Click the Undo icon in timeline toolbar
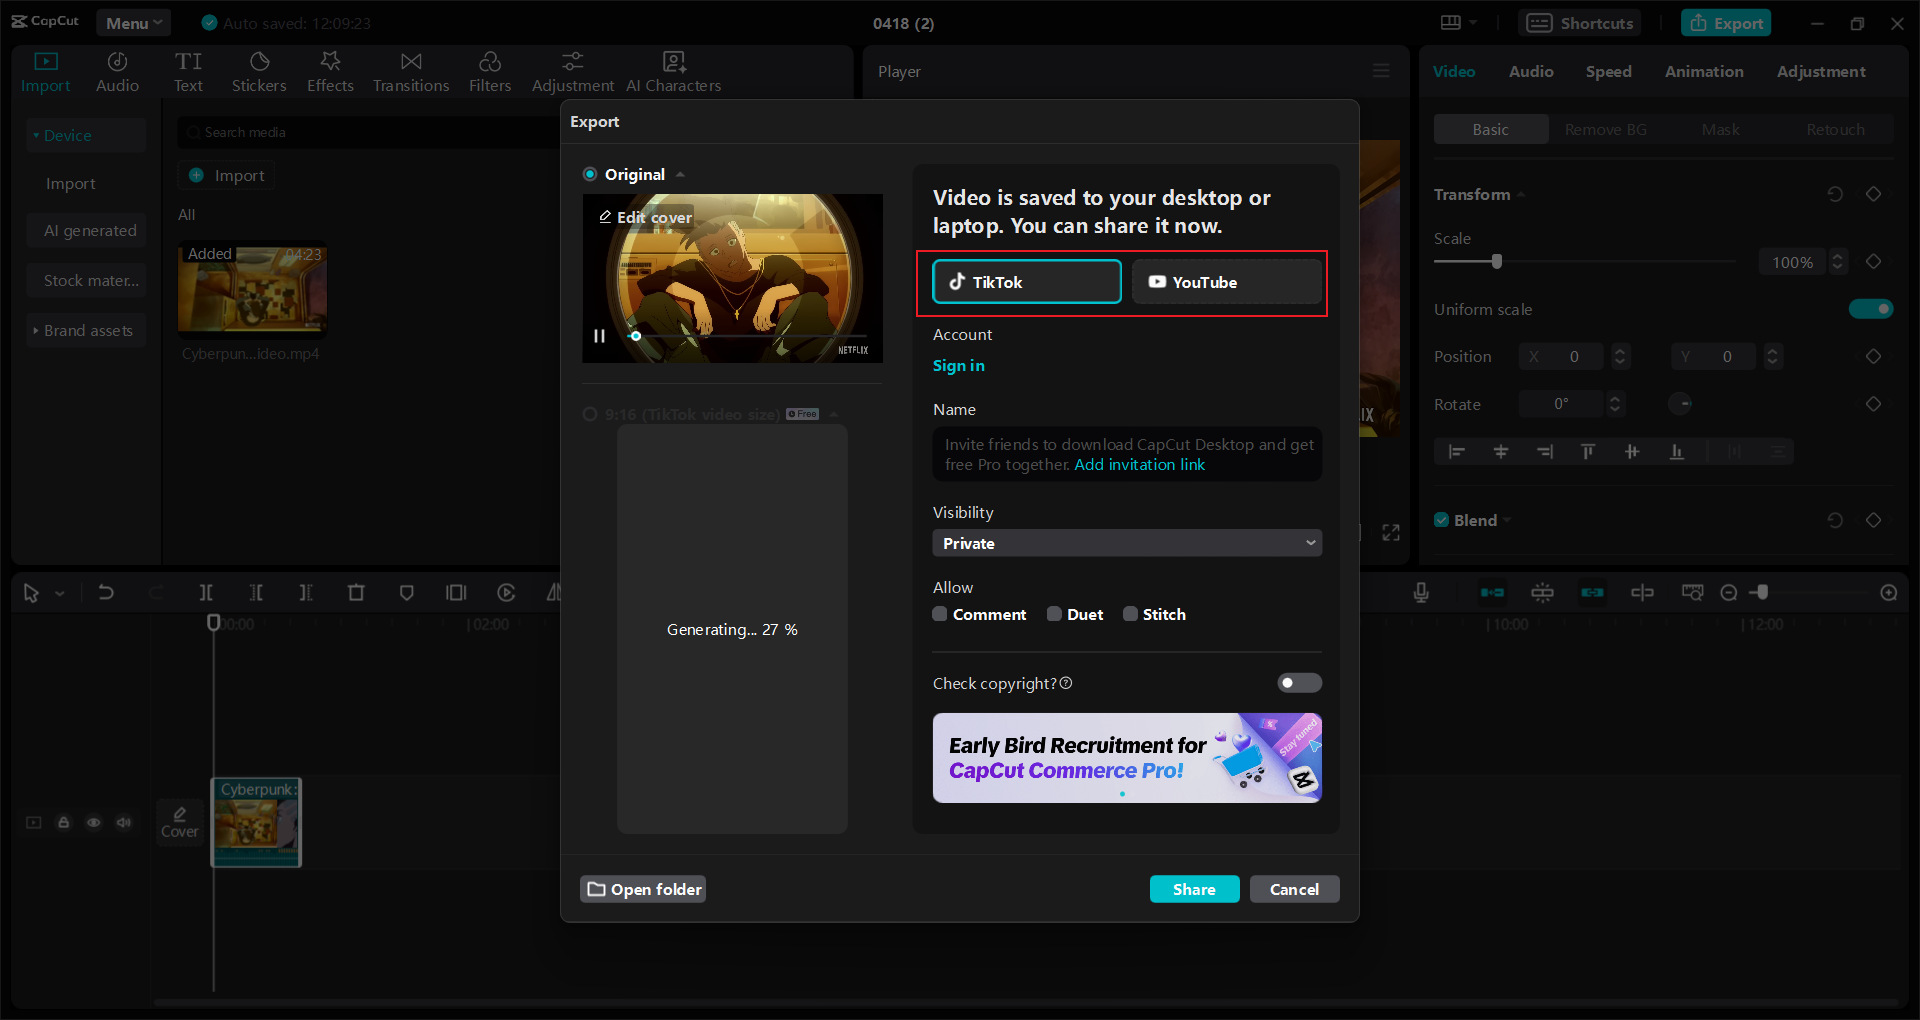The height and width of the screenshot is (1020, 1920). 106,593
